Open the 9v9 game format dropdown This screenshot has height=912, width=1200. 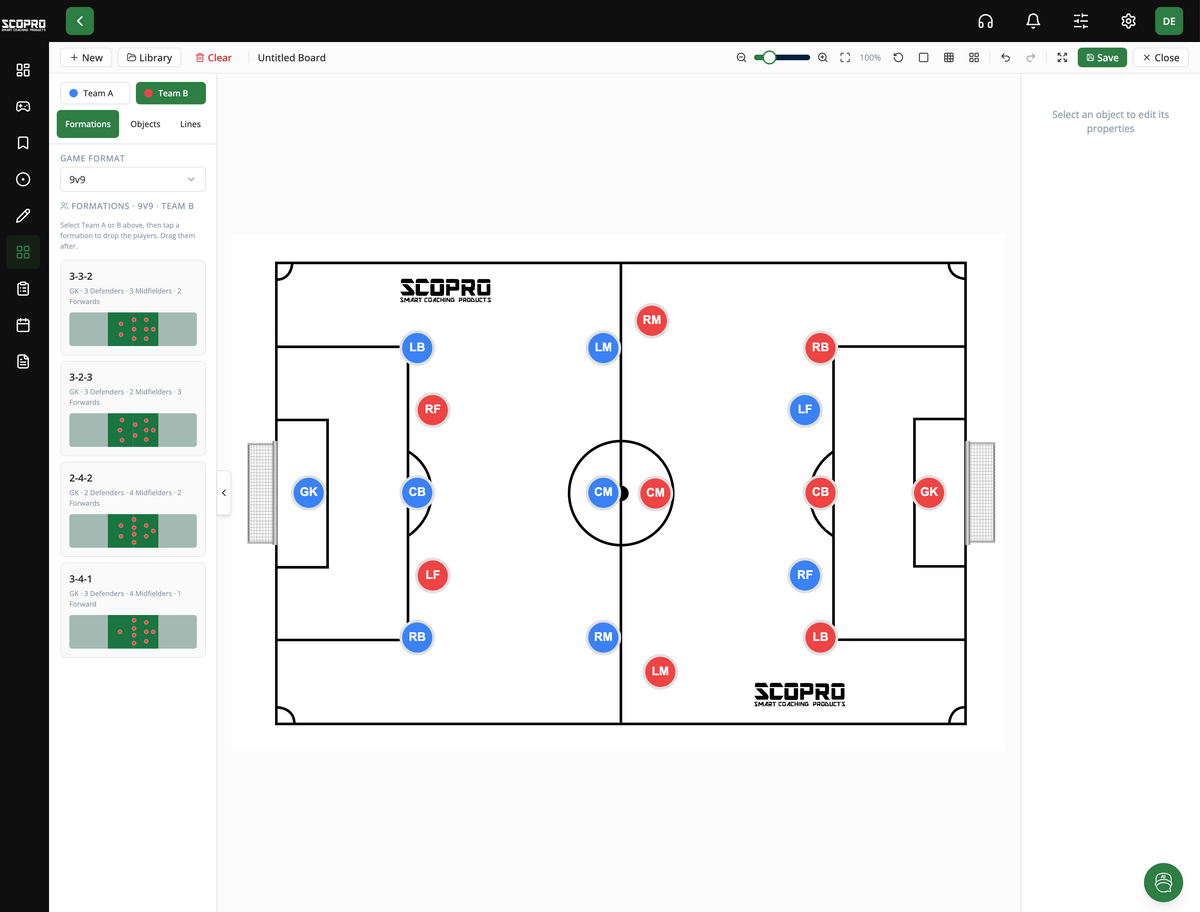[x=133, y=179]
